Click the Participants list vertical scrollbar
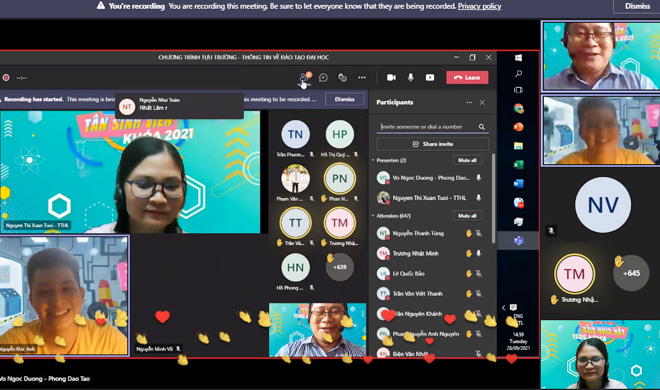The image size is (660, 390). tap(493, 198)
